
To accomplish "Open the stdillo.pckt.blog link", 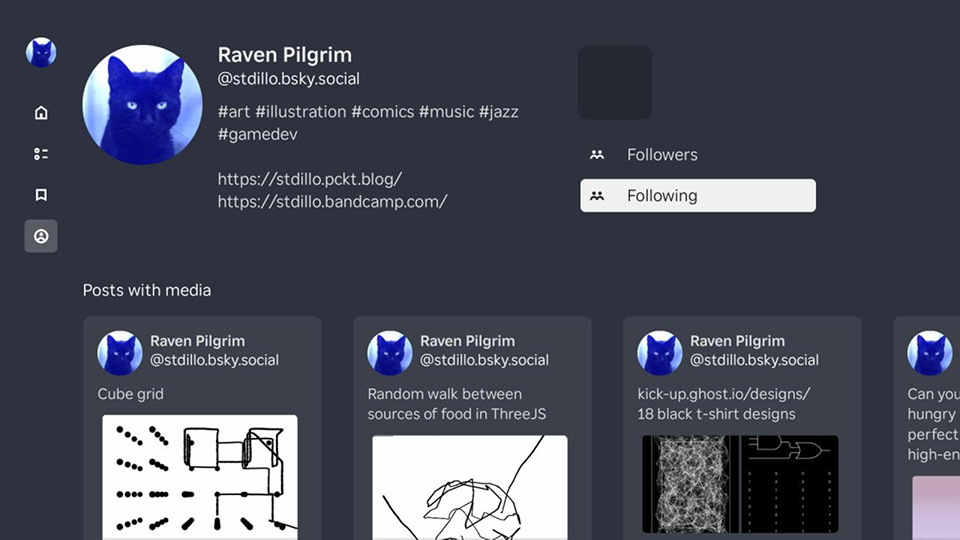I will pos(310,179).
